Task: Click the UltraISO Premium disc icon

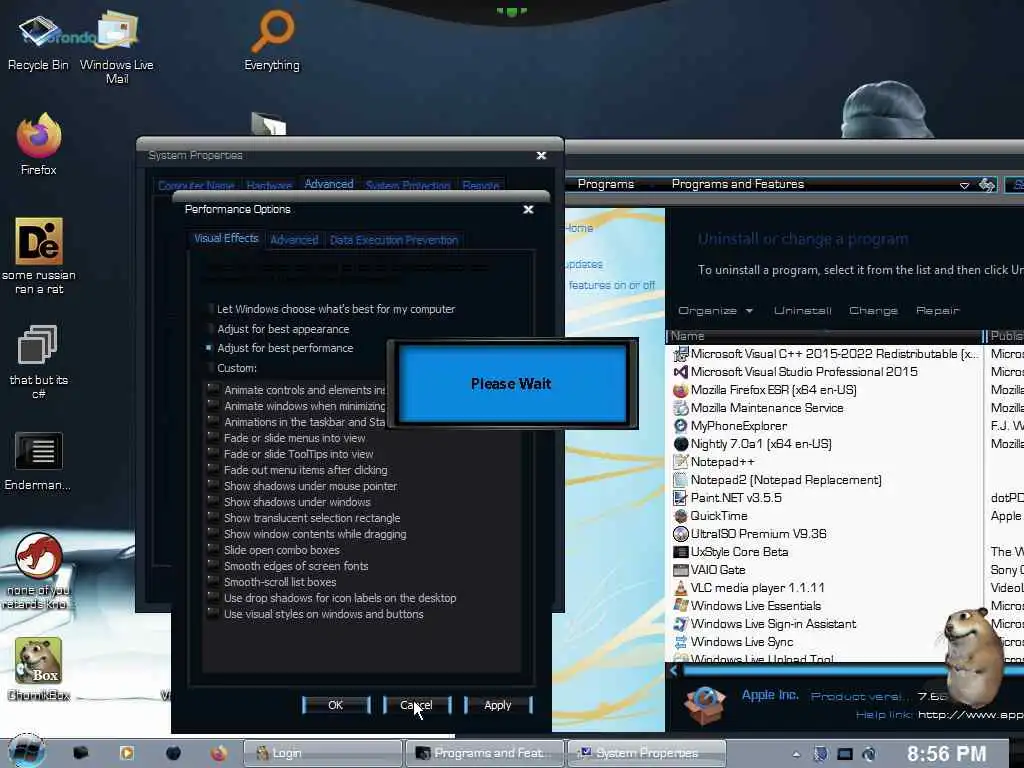Action: (x=680, y=534)
